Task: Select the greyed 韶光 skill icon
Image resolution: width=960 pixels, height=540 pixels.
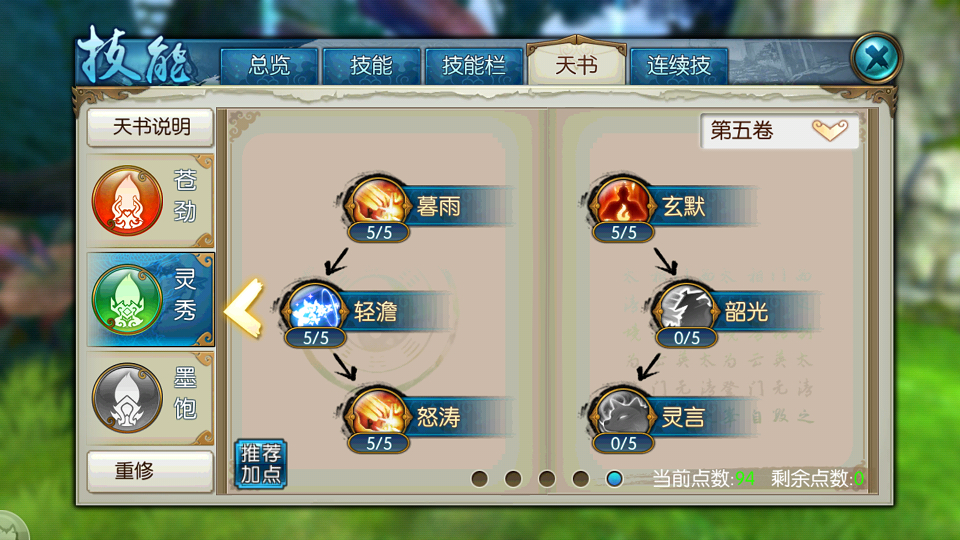Action: pos(686,307)
